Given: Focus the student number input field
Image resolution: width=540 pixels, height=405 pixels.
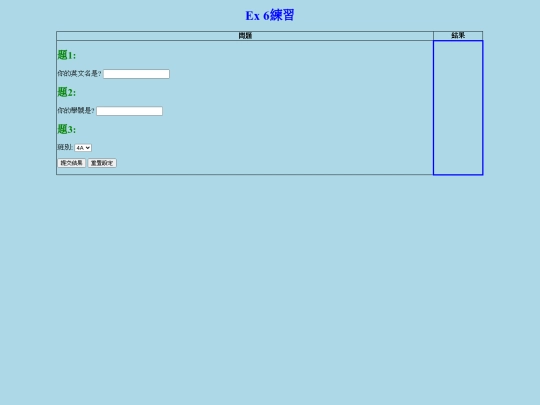Looking at the screenshot, I should tap(129, 111).
